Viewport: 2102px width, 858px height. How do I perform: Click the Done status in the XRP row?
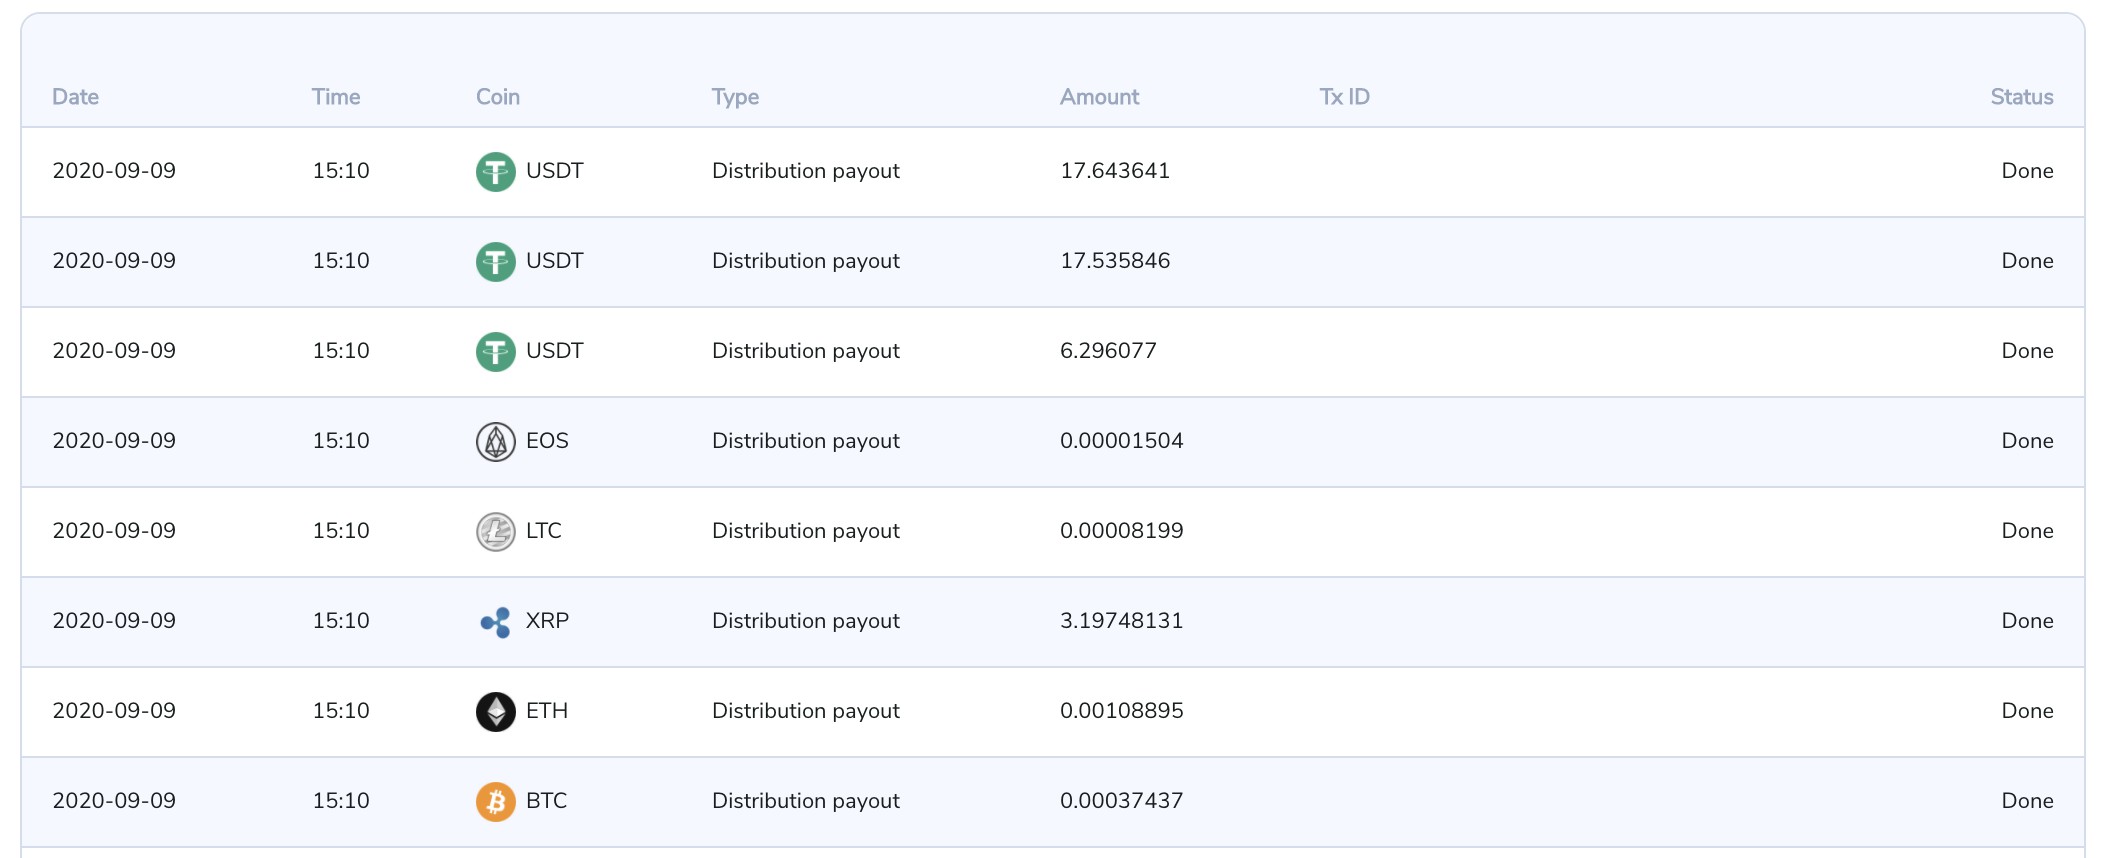tap(2027, 621)
